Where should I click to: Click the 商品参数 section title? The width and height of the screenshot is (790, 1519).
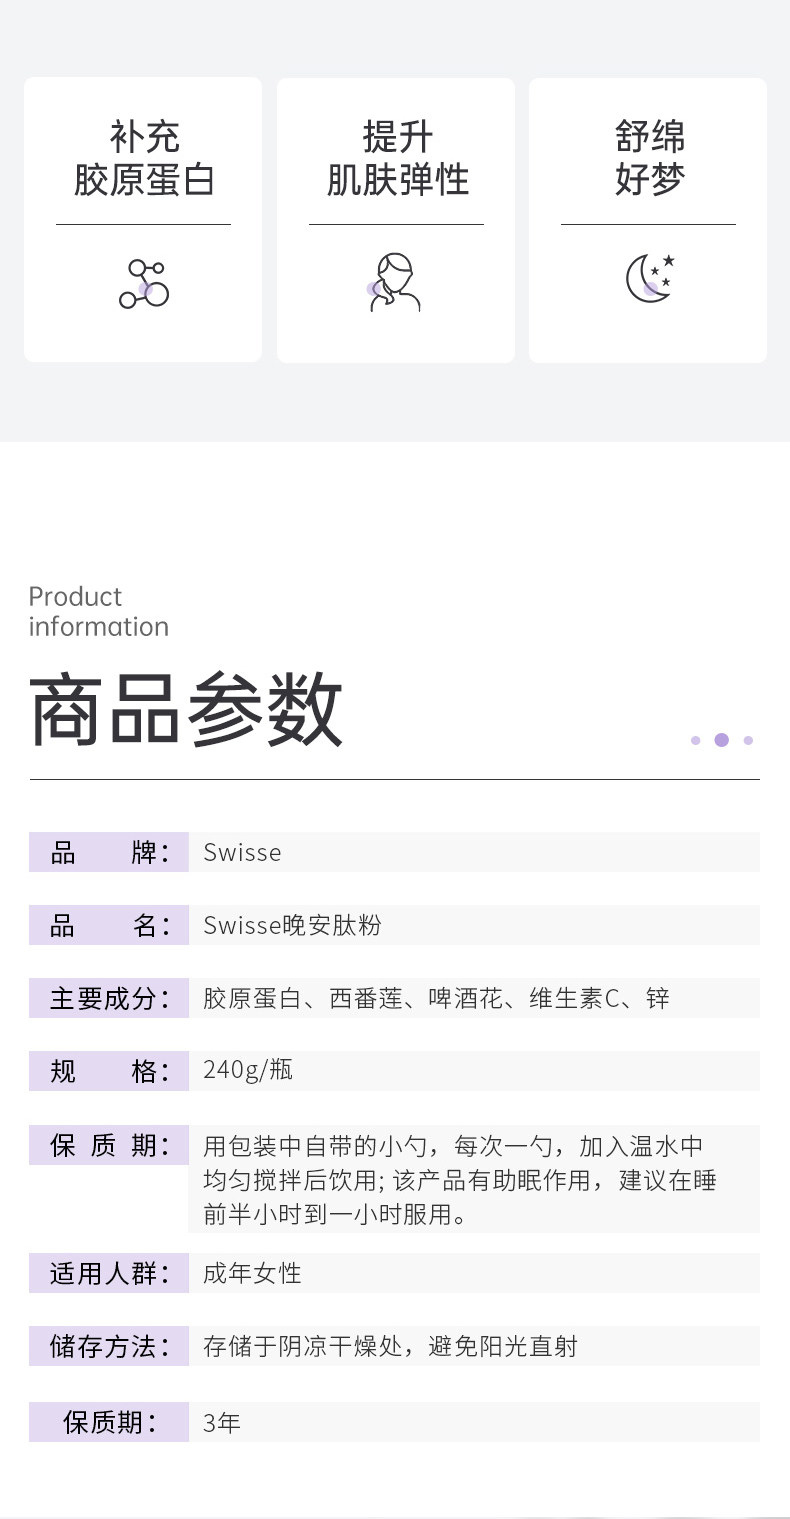coord(186,710)
